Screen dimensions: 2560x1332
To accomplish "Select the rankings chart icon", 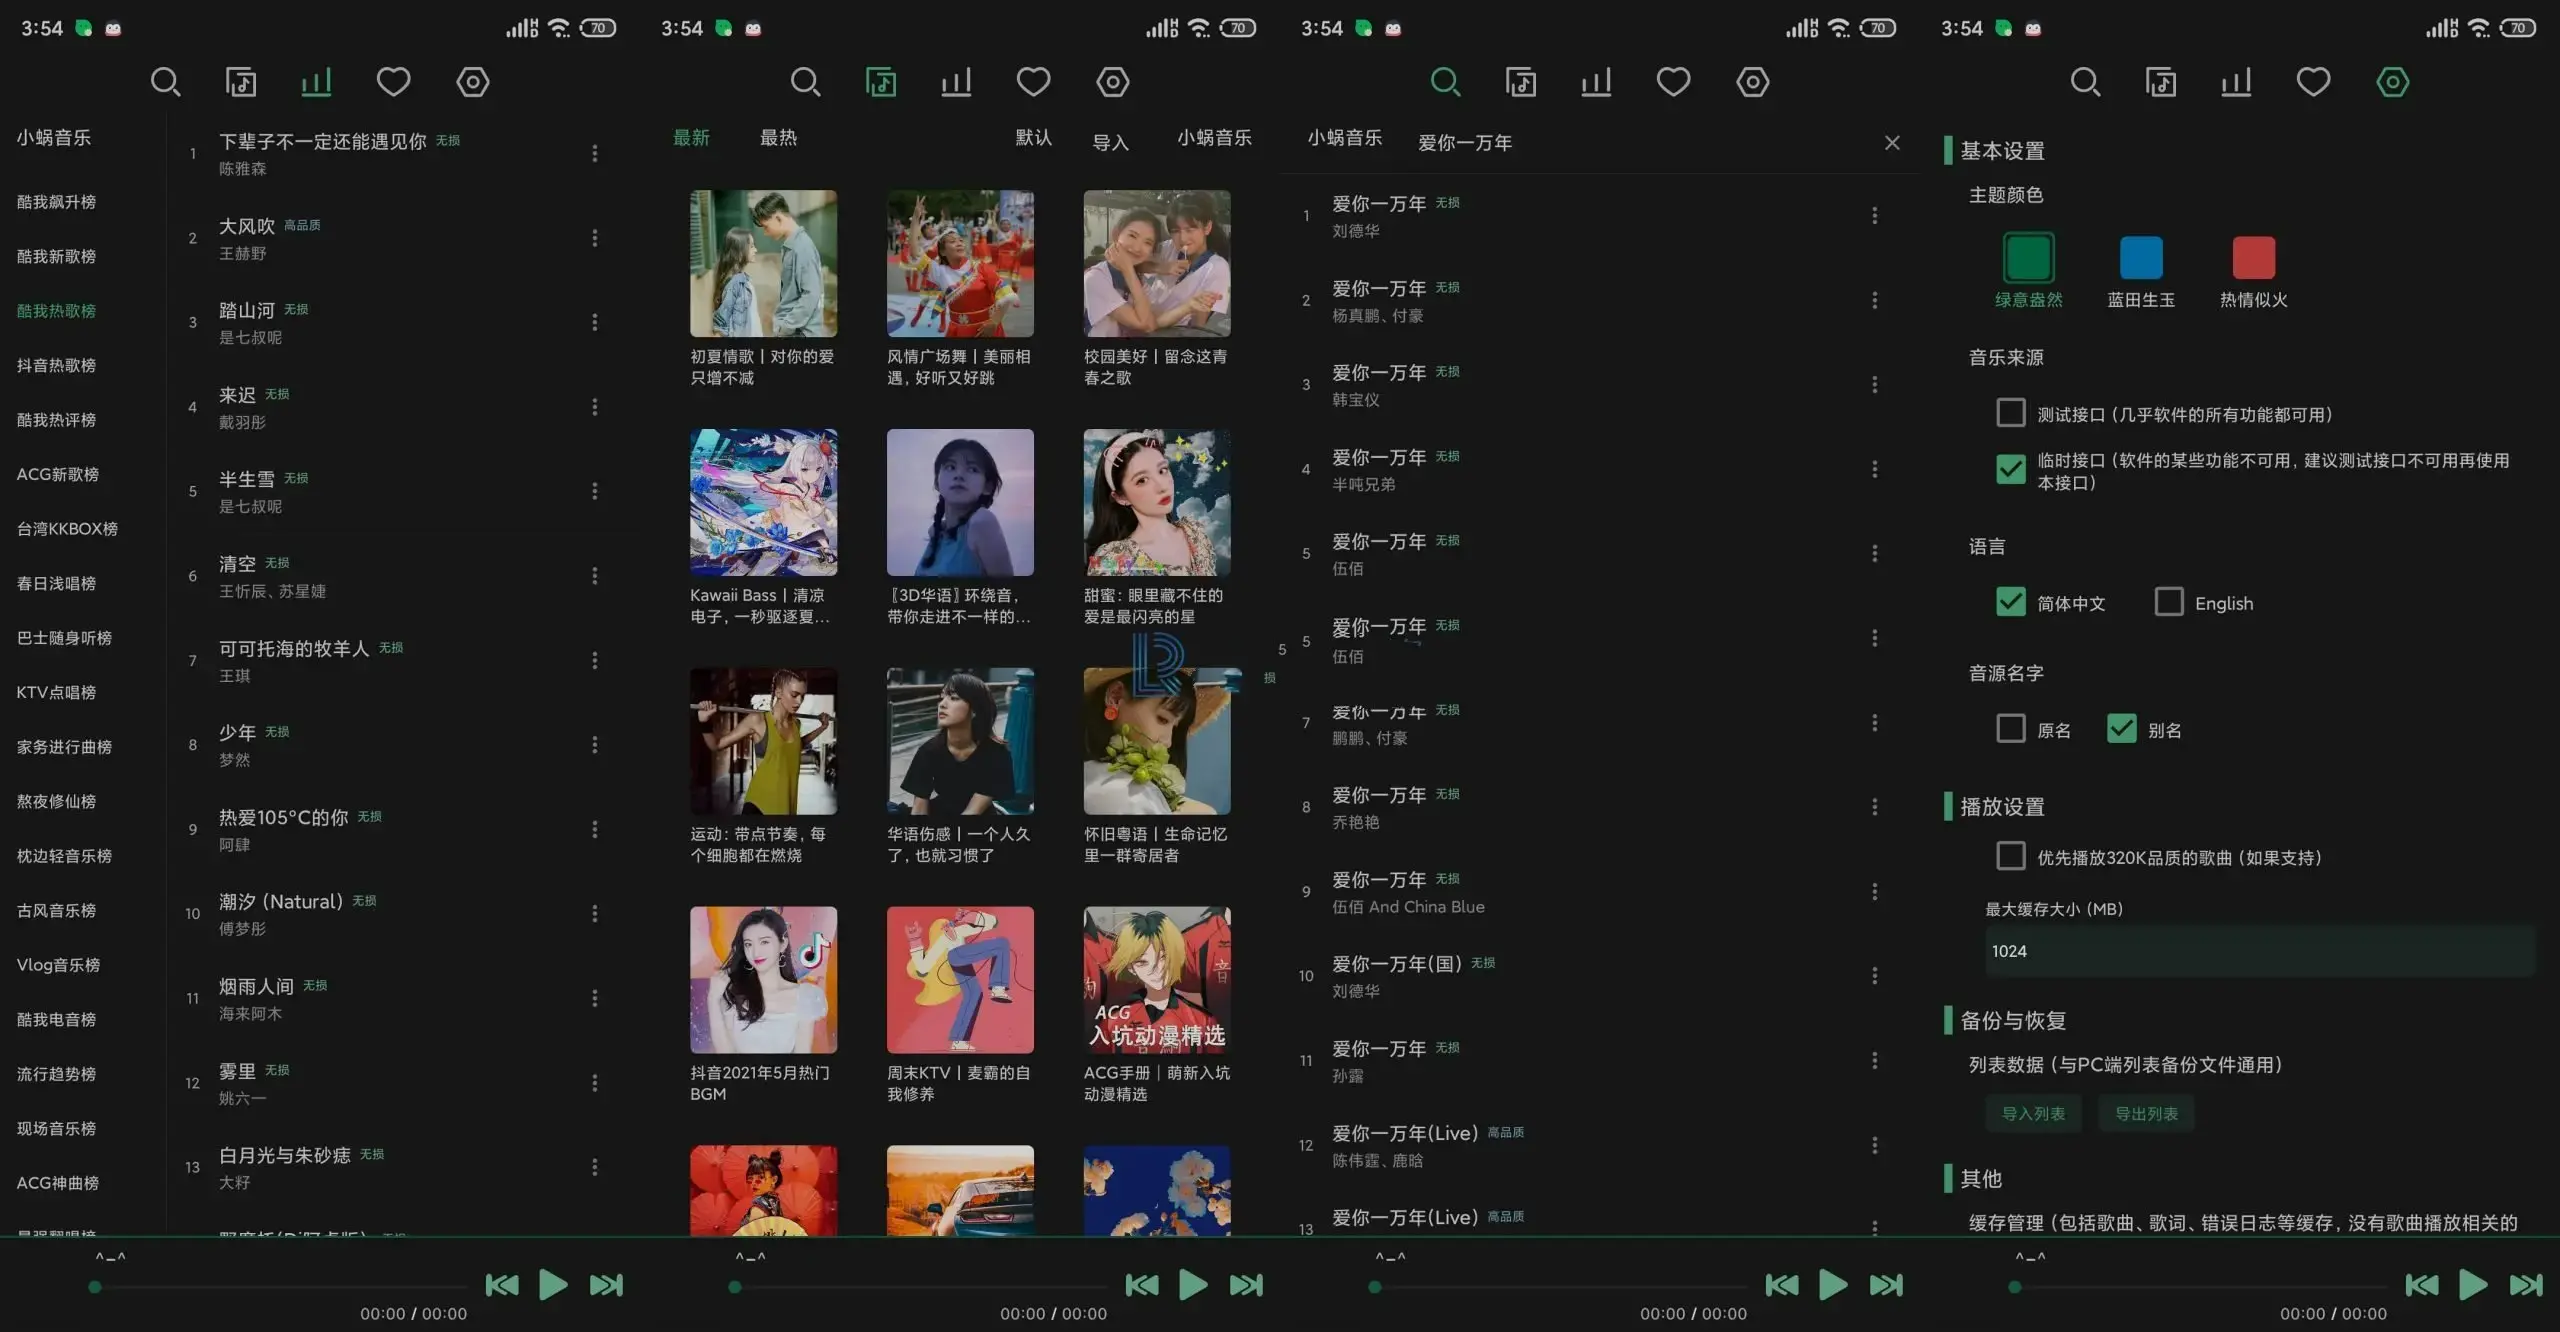I will [315, 82].
